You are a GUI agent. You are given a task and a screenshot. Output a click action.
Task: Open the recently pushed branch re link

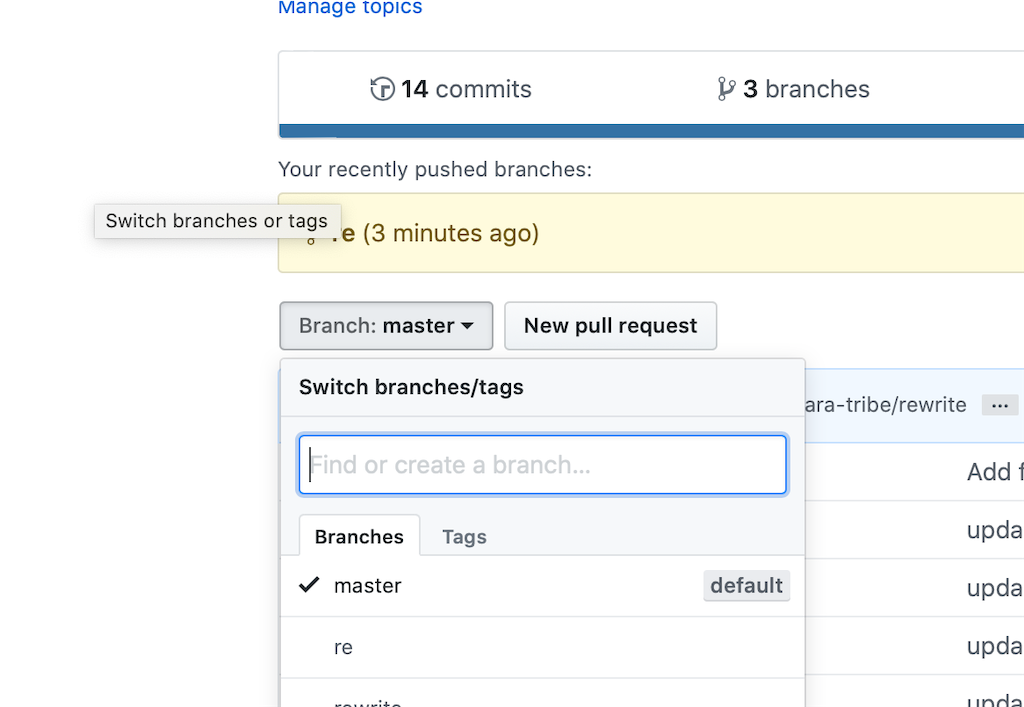pos(342,233)
